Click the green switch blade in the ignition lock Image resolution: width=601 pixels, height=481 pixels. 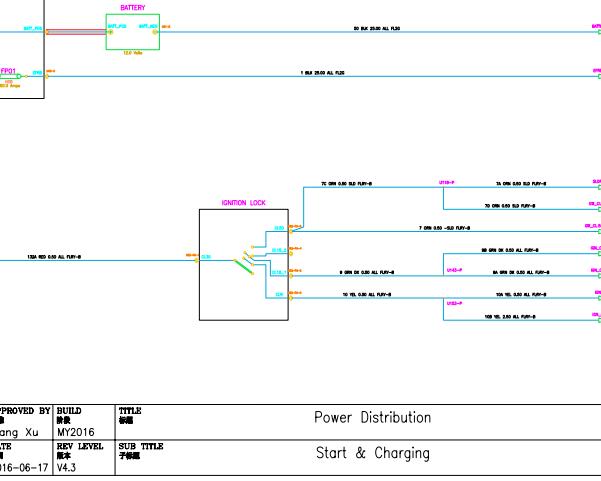(244, 267)
